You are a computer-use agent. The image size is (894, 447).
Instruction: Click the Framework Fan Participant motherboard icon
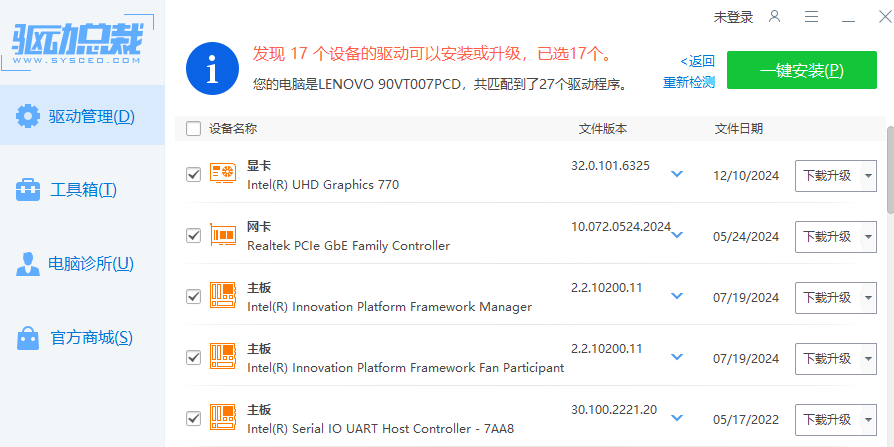click(222, 358)
